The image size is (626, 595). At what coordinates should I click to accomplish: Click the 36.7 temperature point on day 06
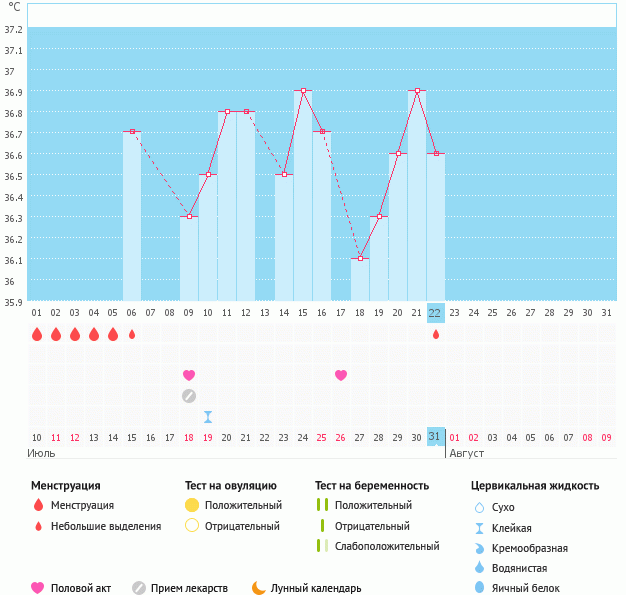[132, 132]
